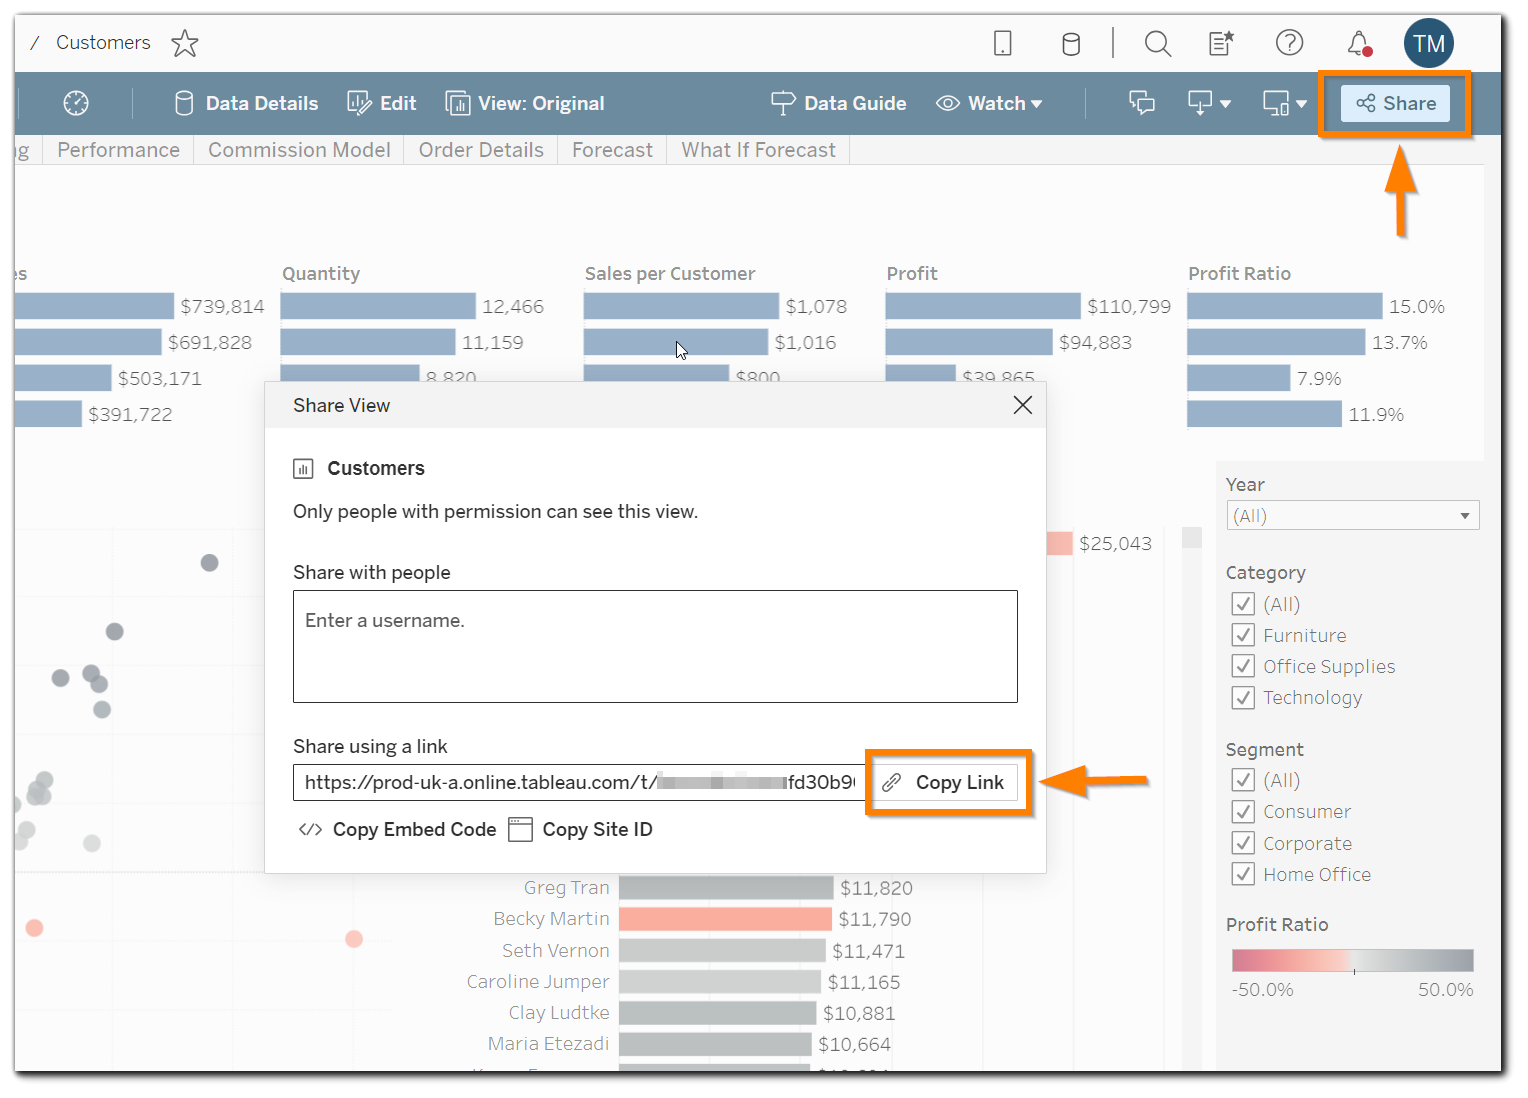Screen dimensions: 1528x1098
Task: Open Data Details from the toolbar
Action: coord(245,103)
